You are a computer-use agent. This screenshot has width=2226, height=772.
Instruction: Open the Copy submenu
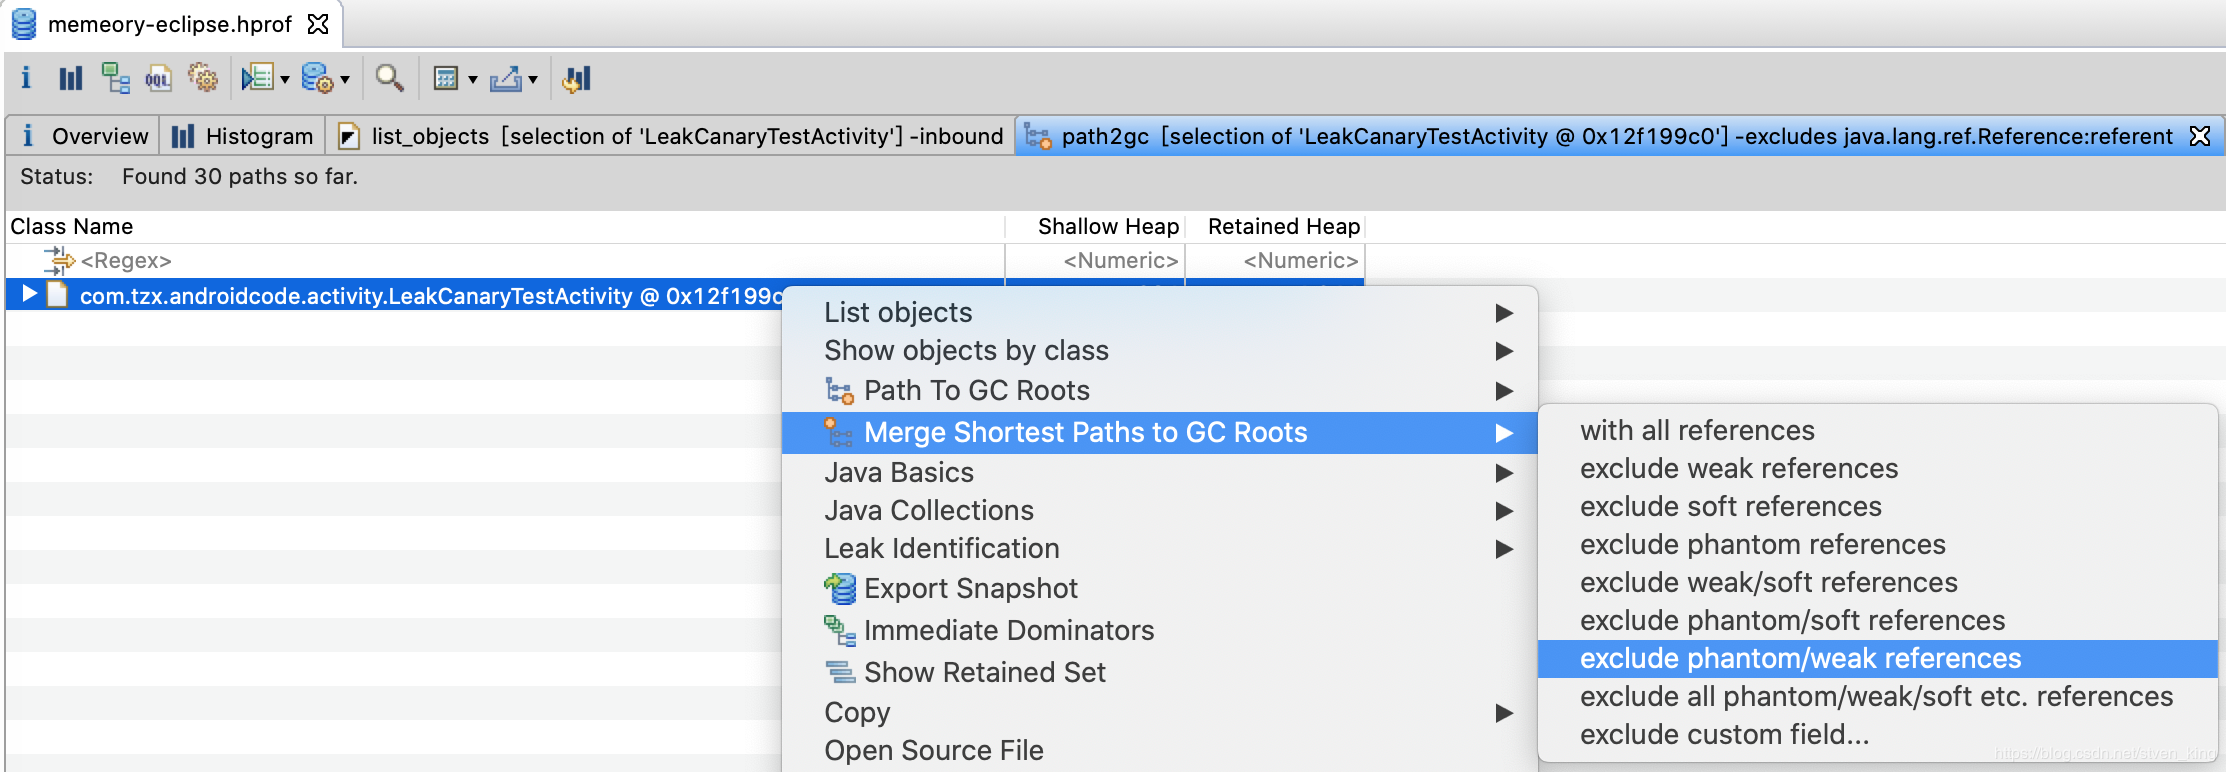(x=1160, y=713)
